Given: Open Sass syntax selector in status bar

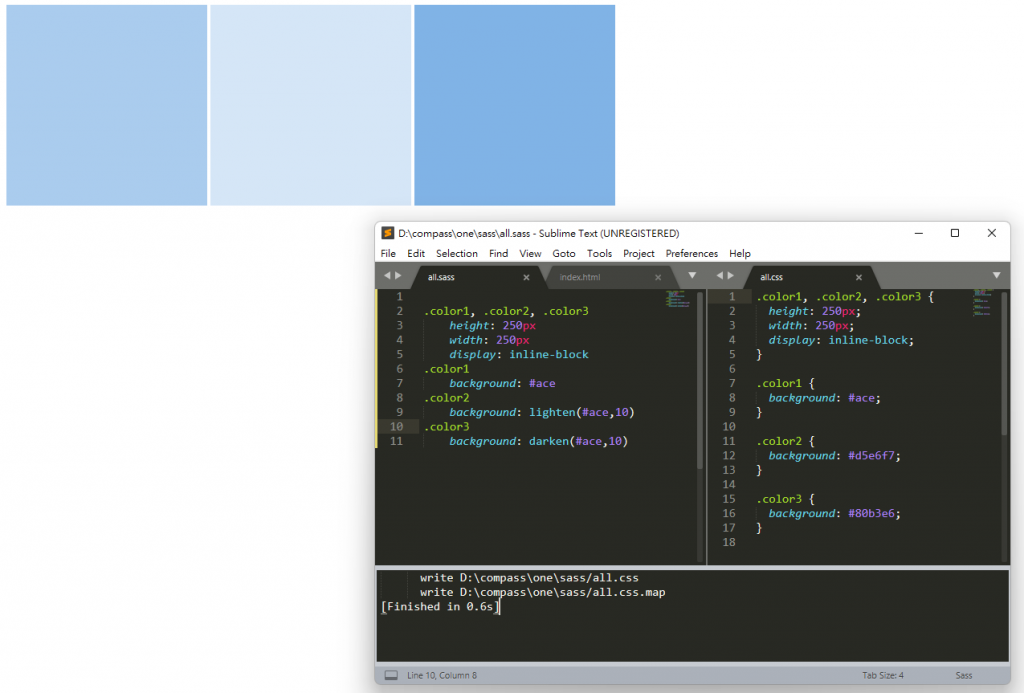Looking at the screenshot, I should tap(964, 675).
